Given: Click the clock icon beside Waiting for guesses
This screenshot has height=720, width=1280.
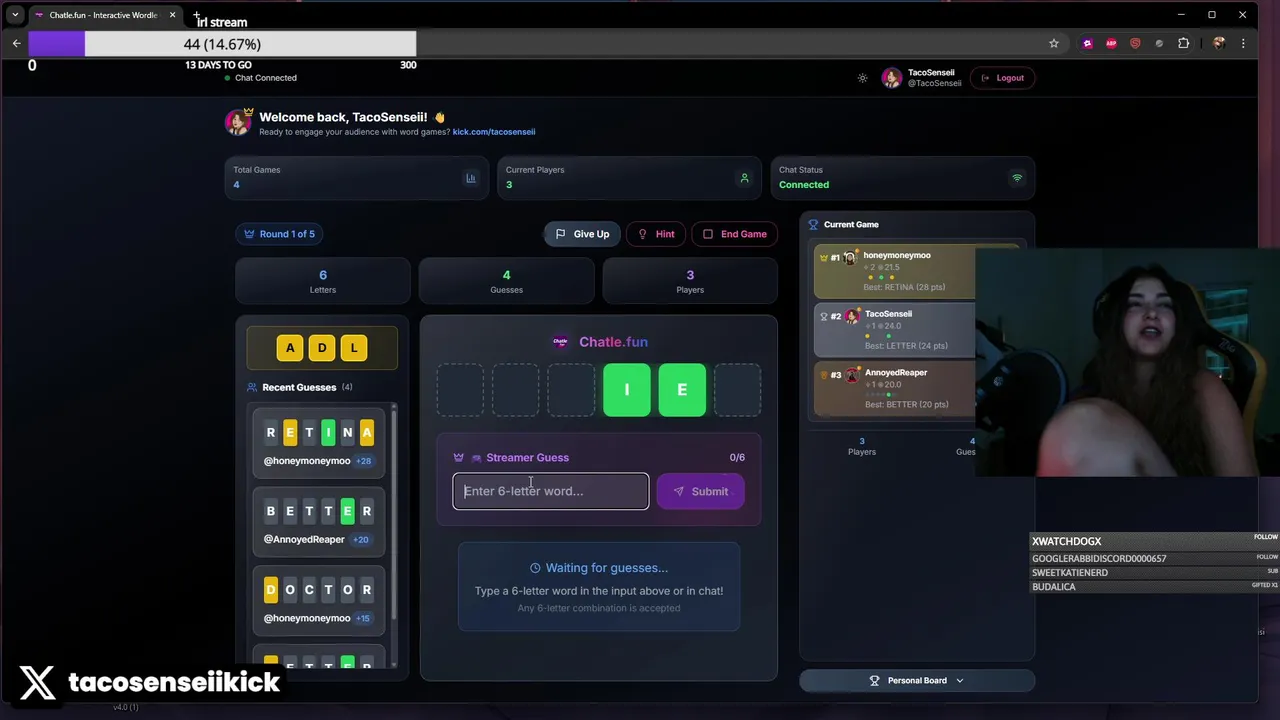Looking at the screenshot, I should (535, 568).
